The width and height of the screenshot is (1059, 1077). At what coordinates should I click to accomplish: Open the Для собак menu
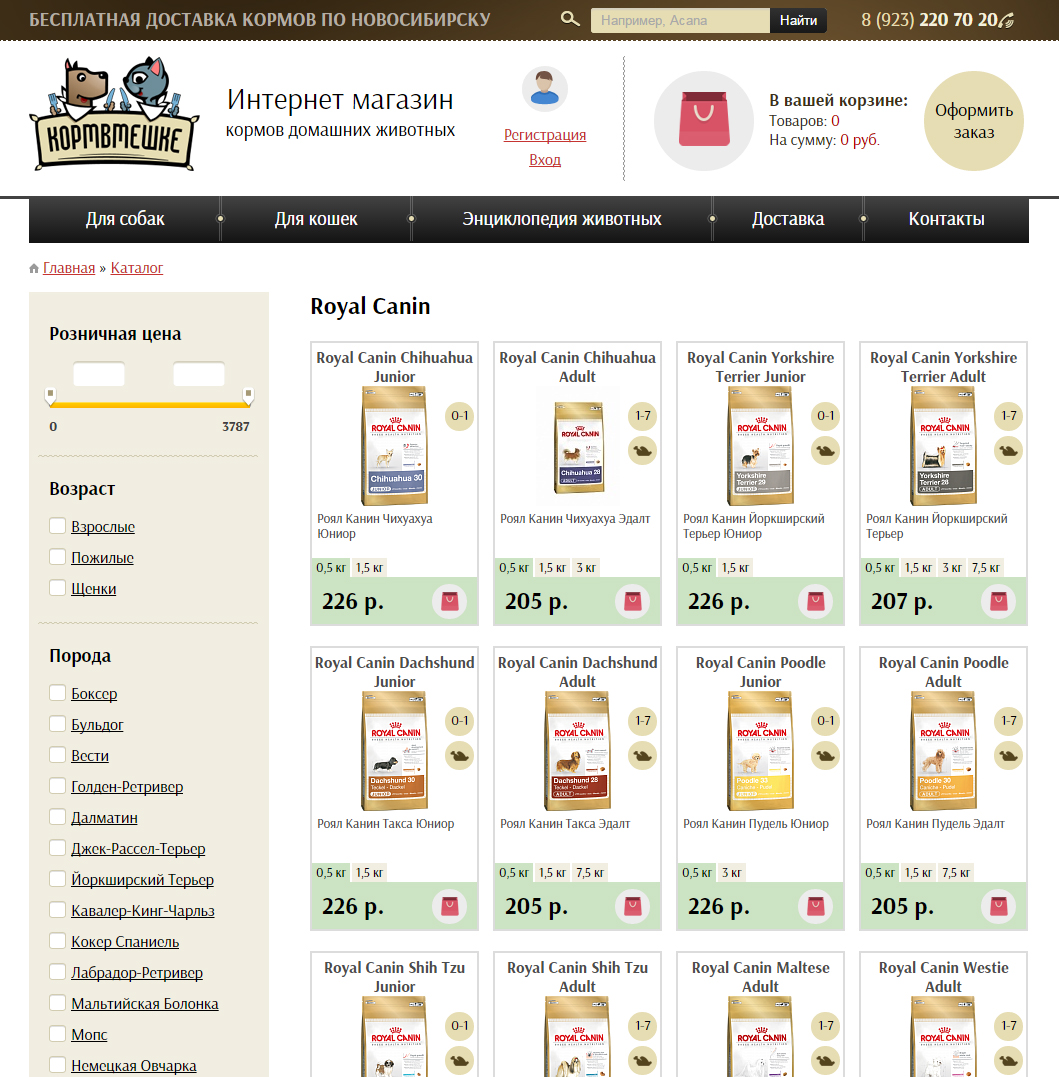[x=125, y=219]
